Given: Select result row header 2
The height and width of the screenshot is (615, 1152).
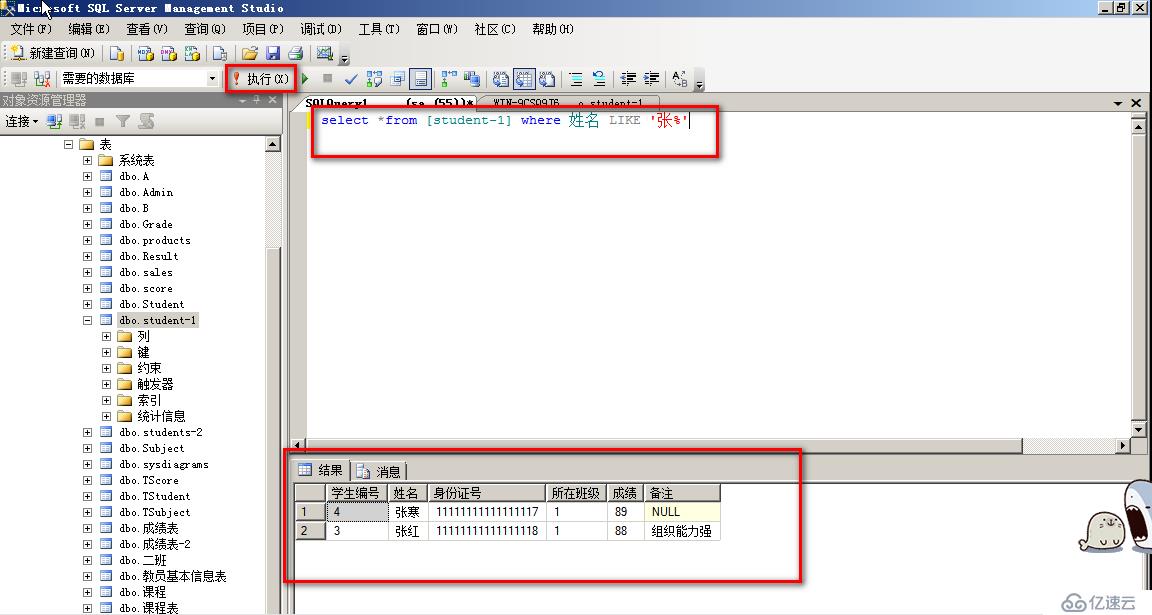Looking at the screenshot, I should coord(310,531).
